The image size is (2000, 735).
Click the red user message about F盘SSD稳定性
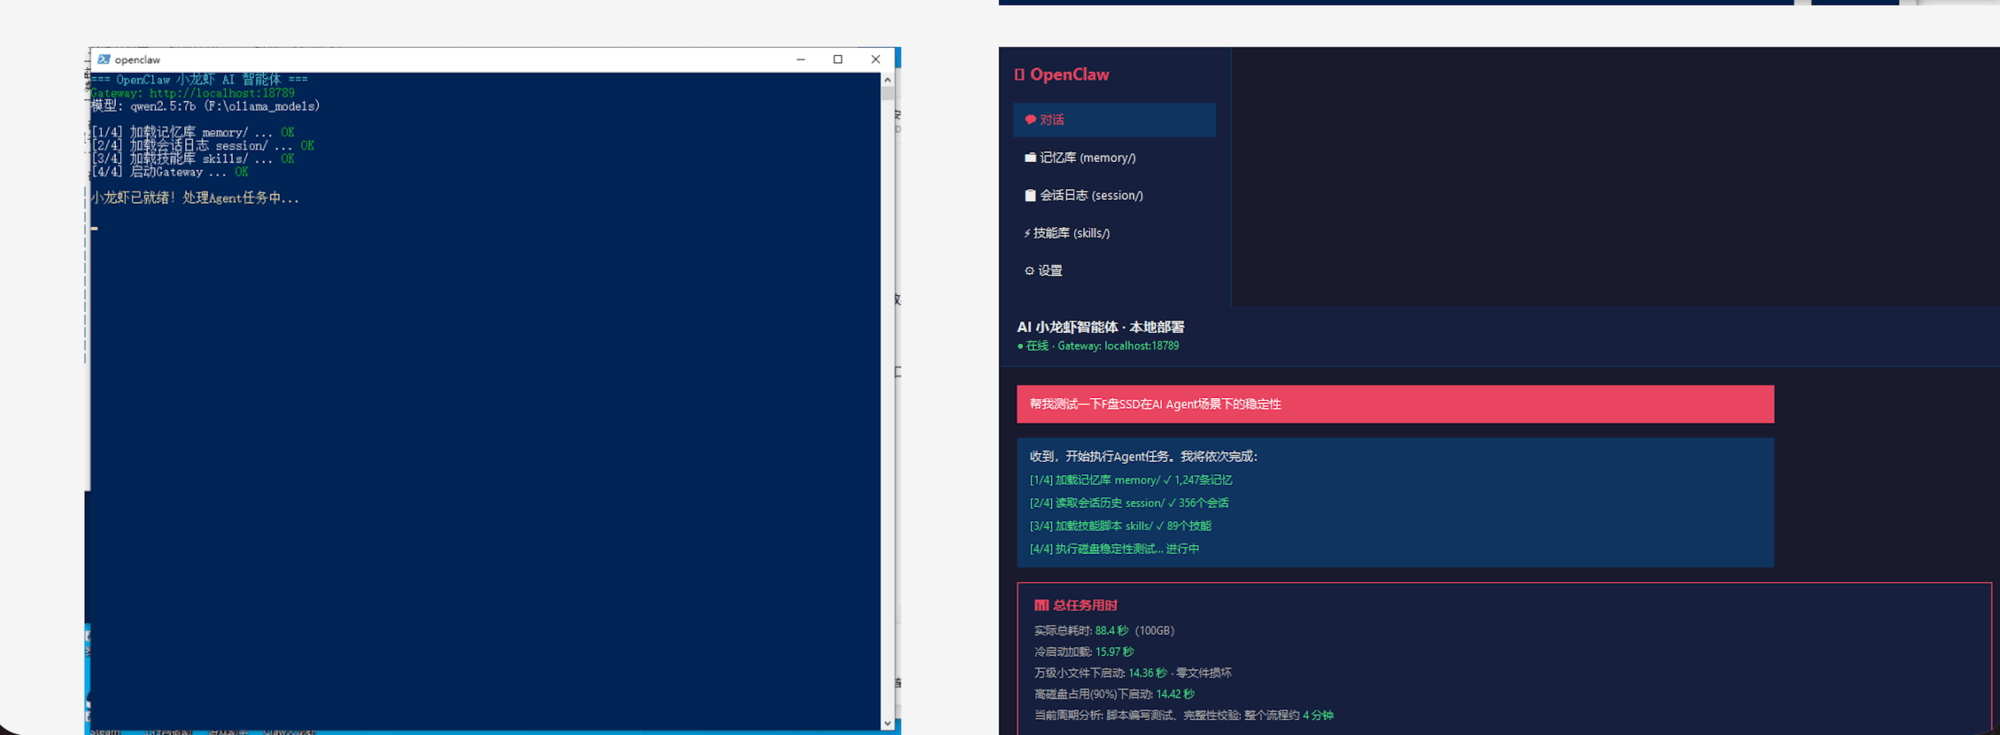tap(1395, 404)
